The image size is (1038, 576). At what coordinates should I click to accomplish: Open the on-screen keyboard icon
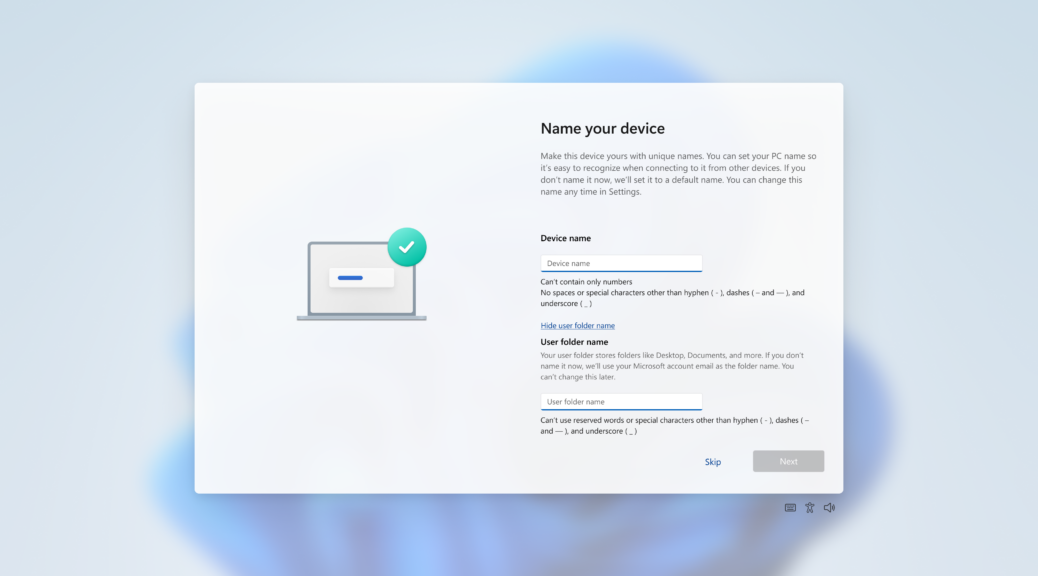(x=790, y=508)
